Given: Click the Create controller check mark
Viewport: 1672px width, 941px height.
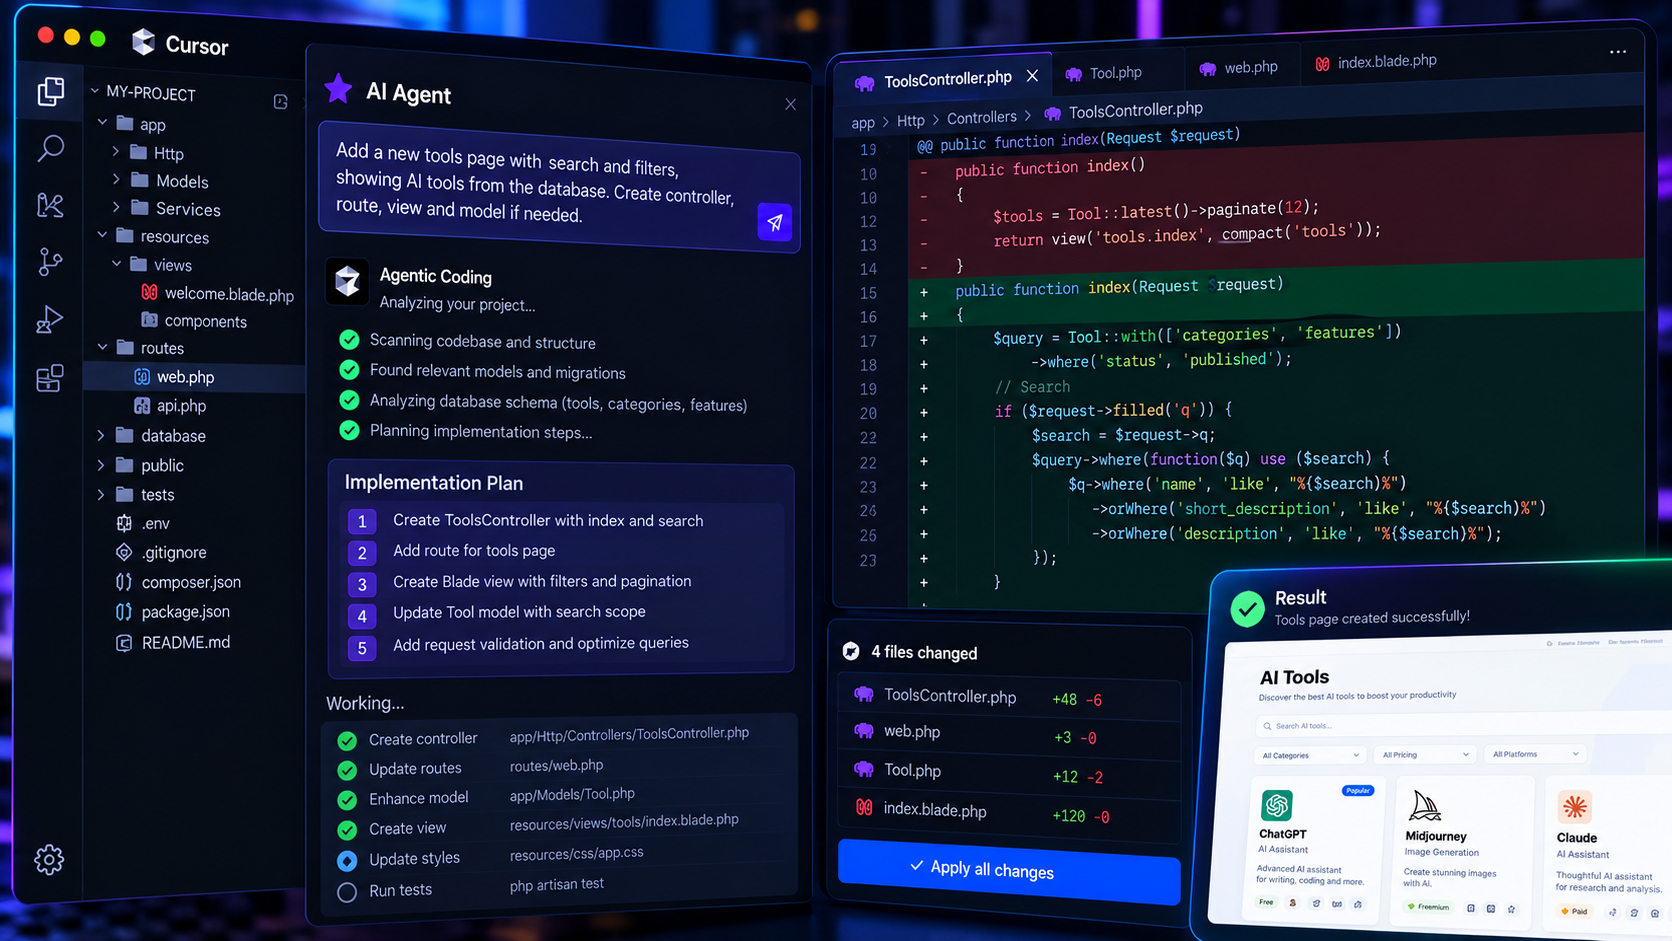Looking at the screenshot, I should [x=347, y=740].
